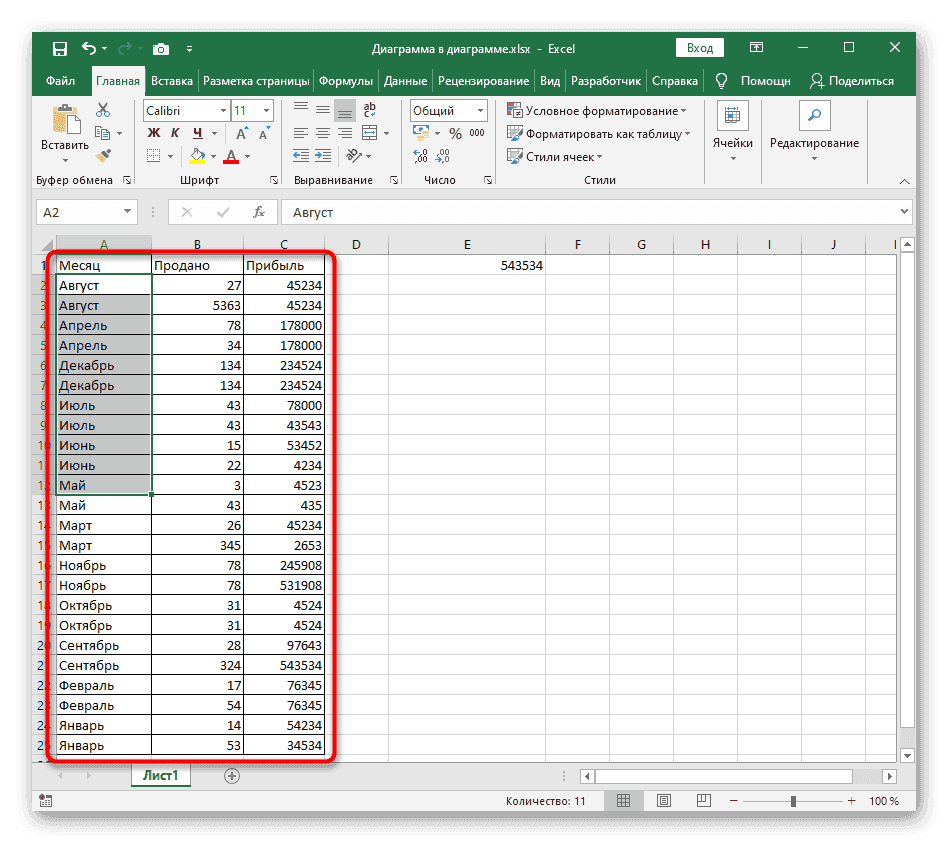Open the Вставка ribbon tab
The image size is (948, 843).
pos(171,81)
